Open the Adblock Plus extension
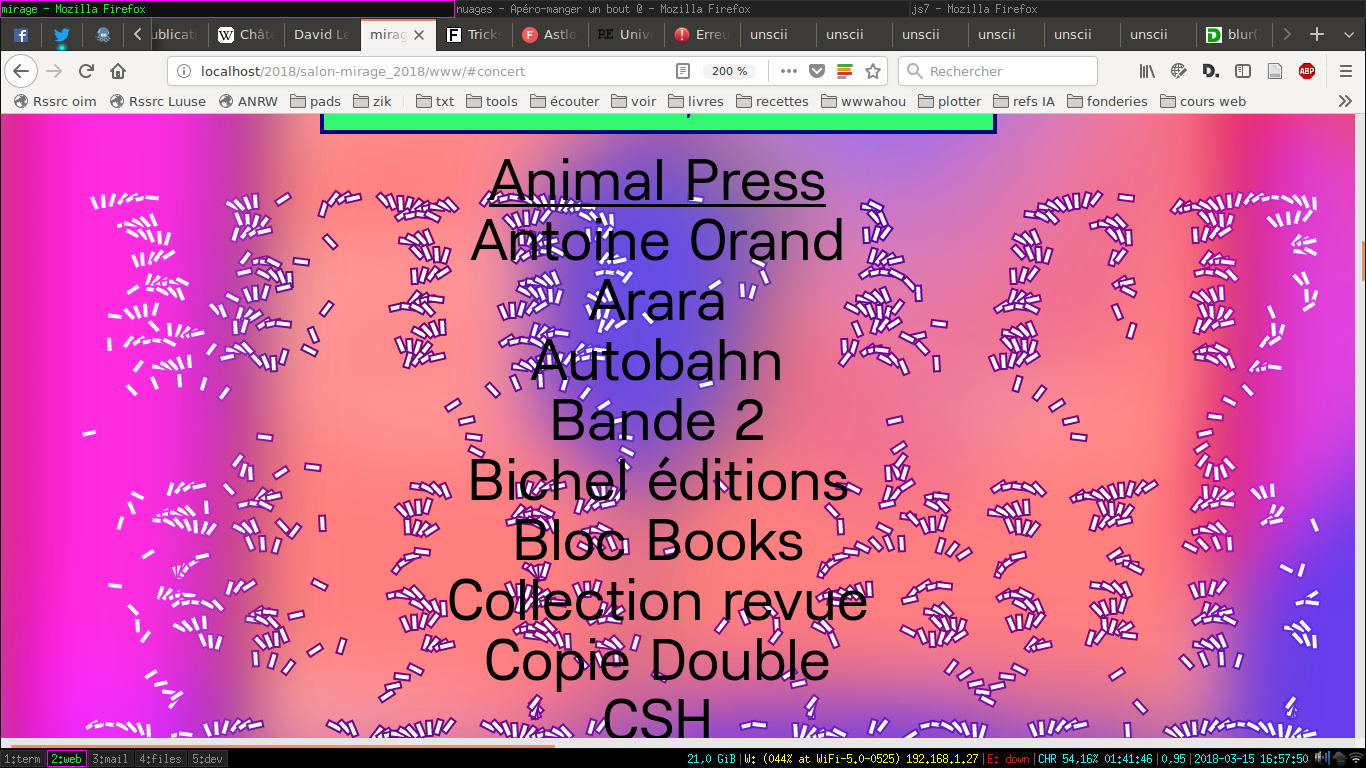 click(1306, 71)
